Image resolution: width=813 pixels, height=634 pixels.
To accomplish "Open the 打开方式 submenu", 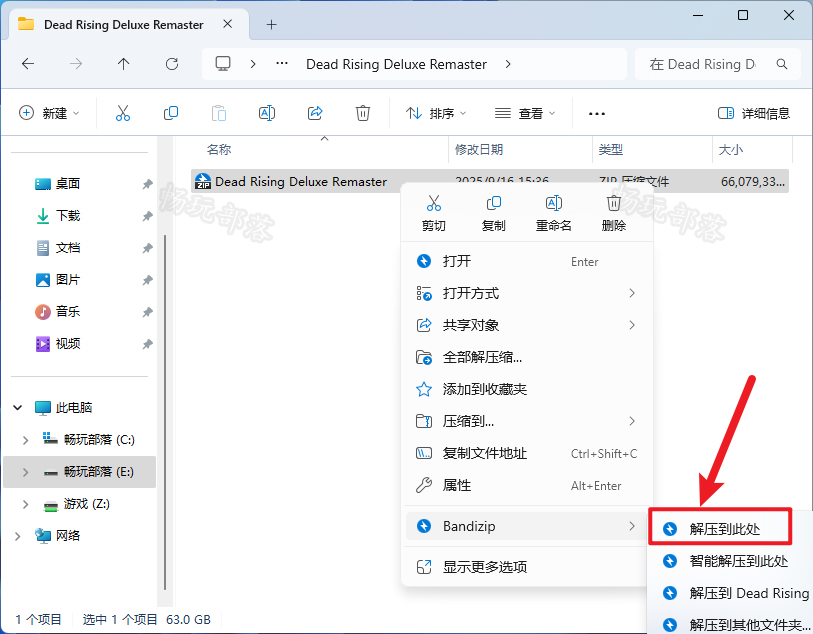I will pos(527,293).
